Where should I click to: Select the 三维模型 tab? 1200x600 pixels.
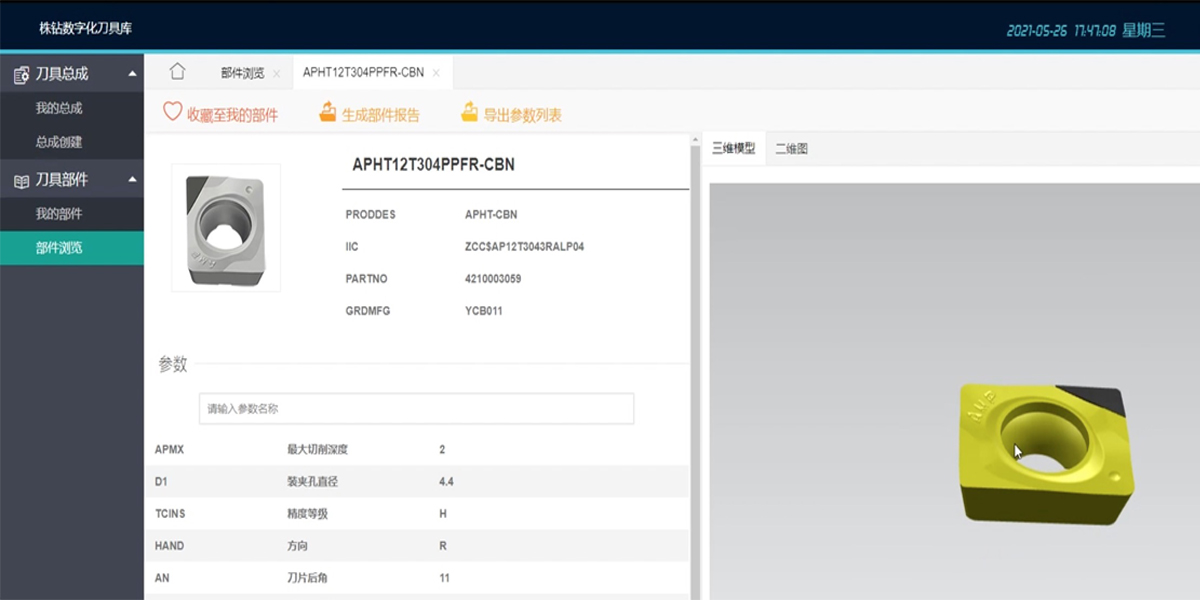click(x=733, y=149)
